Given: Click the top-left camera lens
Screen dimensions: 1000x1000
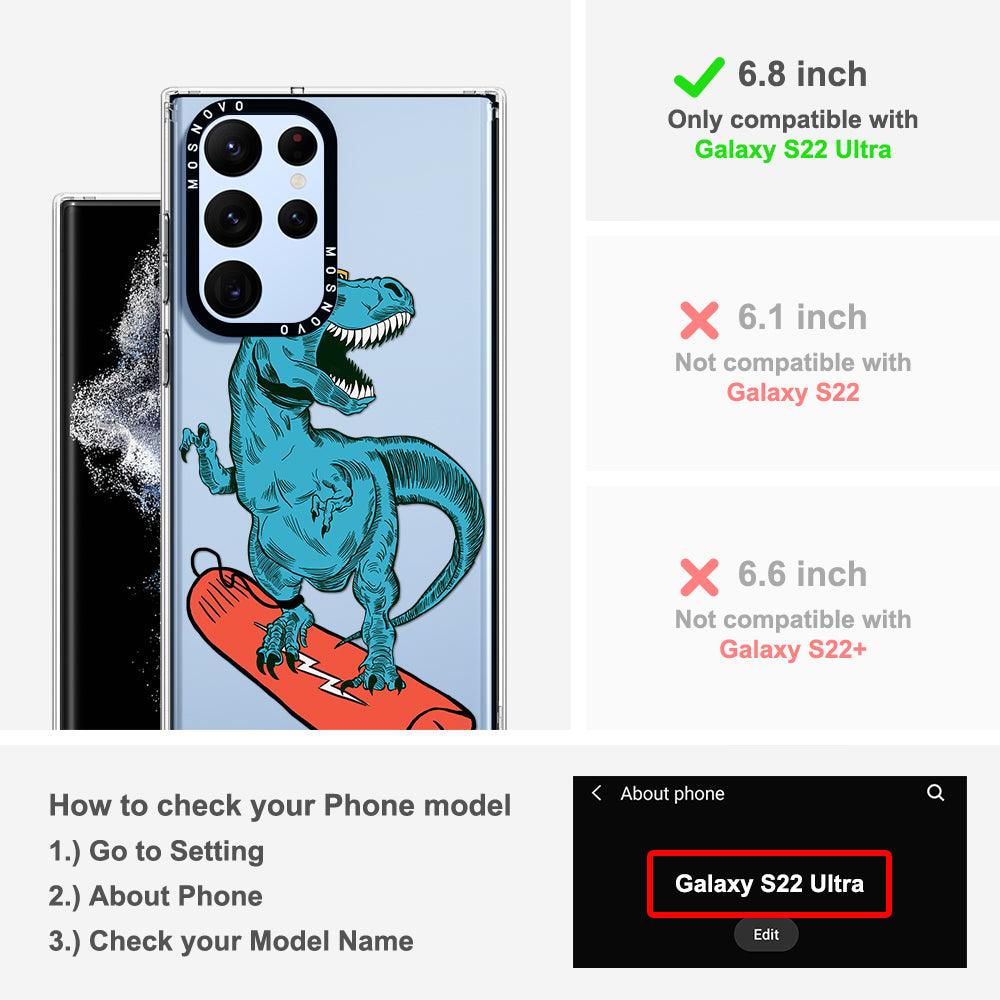Looking at the screenshot, I should 233,148.
